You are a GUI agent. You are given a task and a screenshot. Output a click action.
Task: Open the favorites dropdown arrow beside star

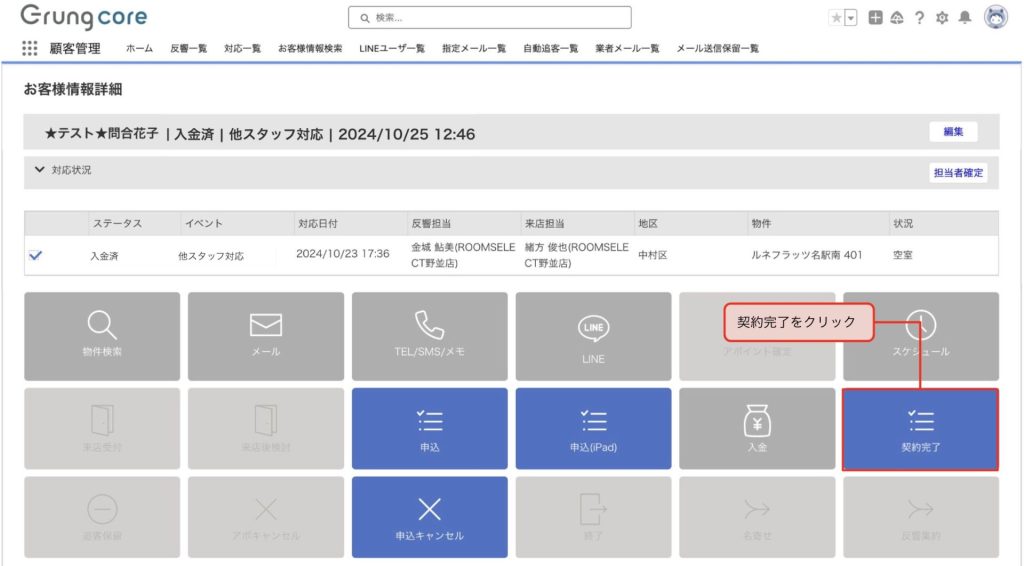(x=851, y=18)
